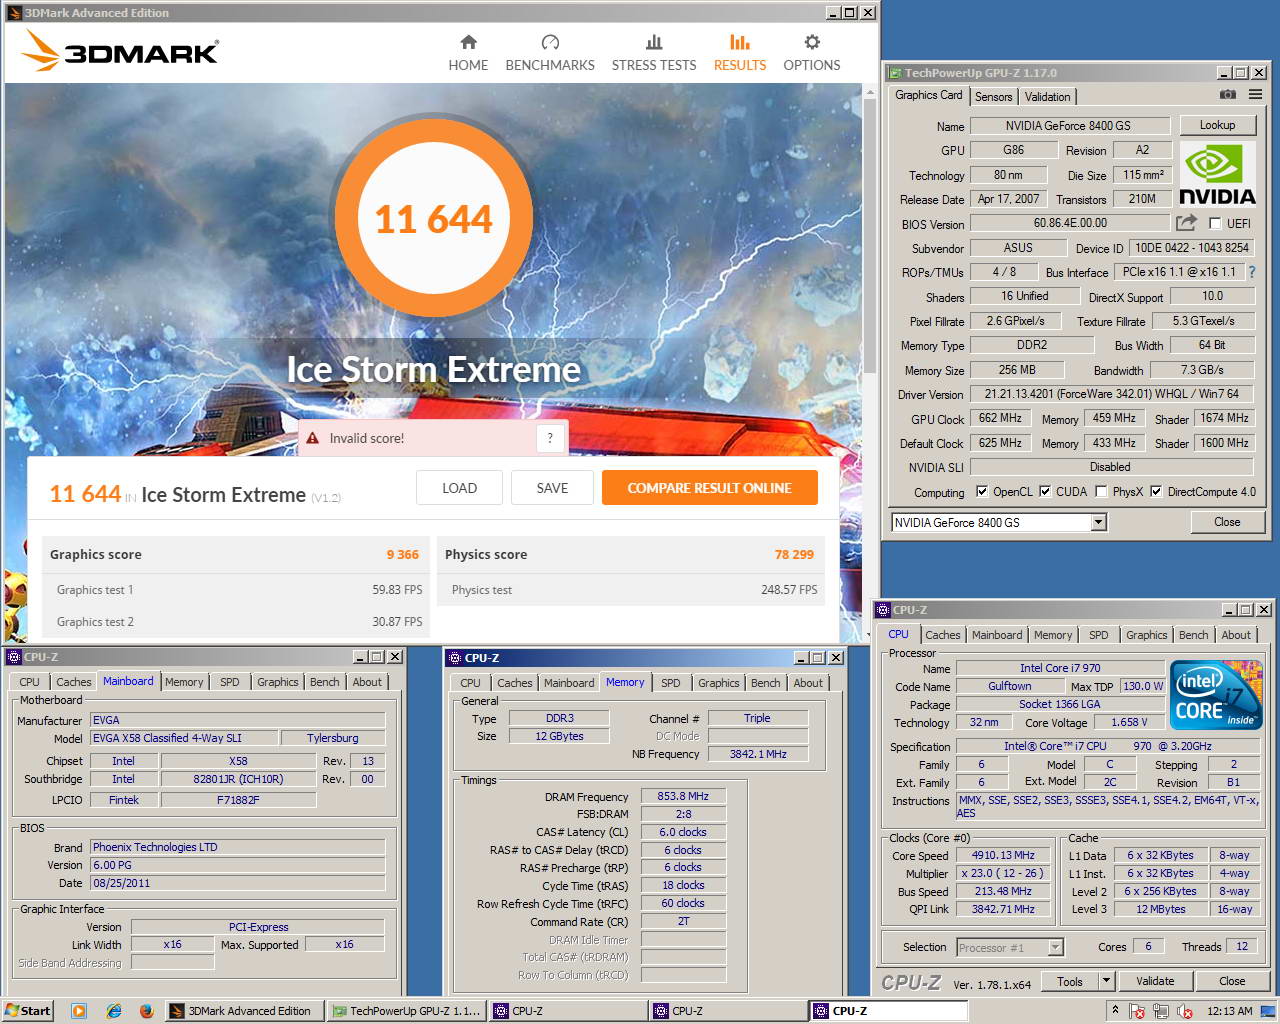The width and height of the screenshot is (1280, 1024).
Task: Click Core Speed value 4910.13 MHz
Action: (x=1003, y=855)
